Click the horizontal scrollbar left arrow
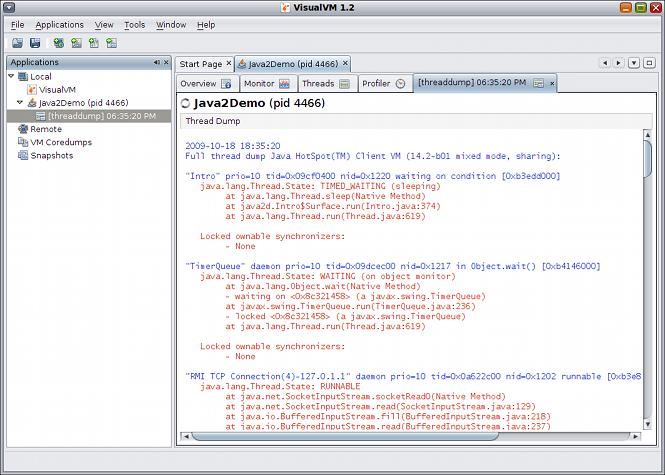 pyautogui.click(x=186, y=436)
